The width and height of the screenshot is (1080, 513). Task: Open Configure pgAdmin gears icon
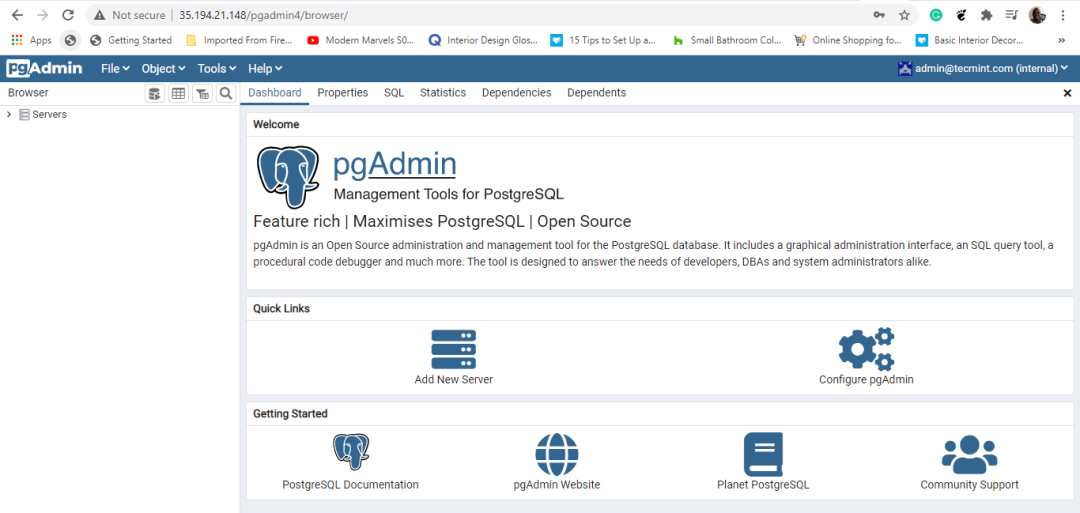[x=865, y=349]
